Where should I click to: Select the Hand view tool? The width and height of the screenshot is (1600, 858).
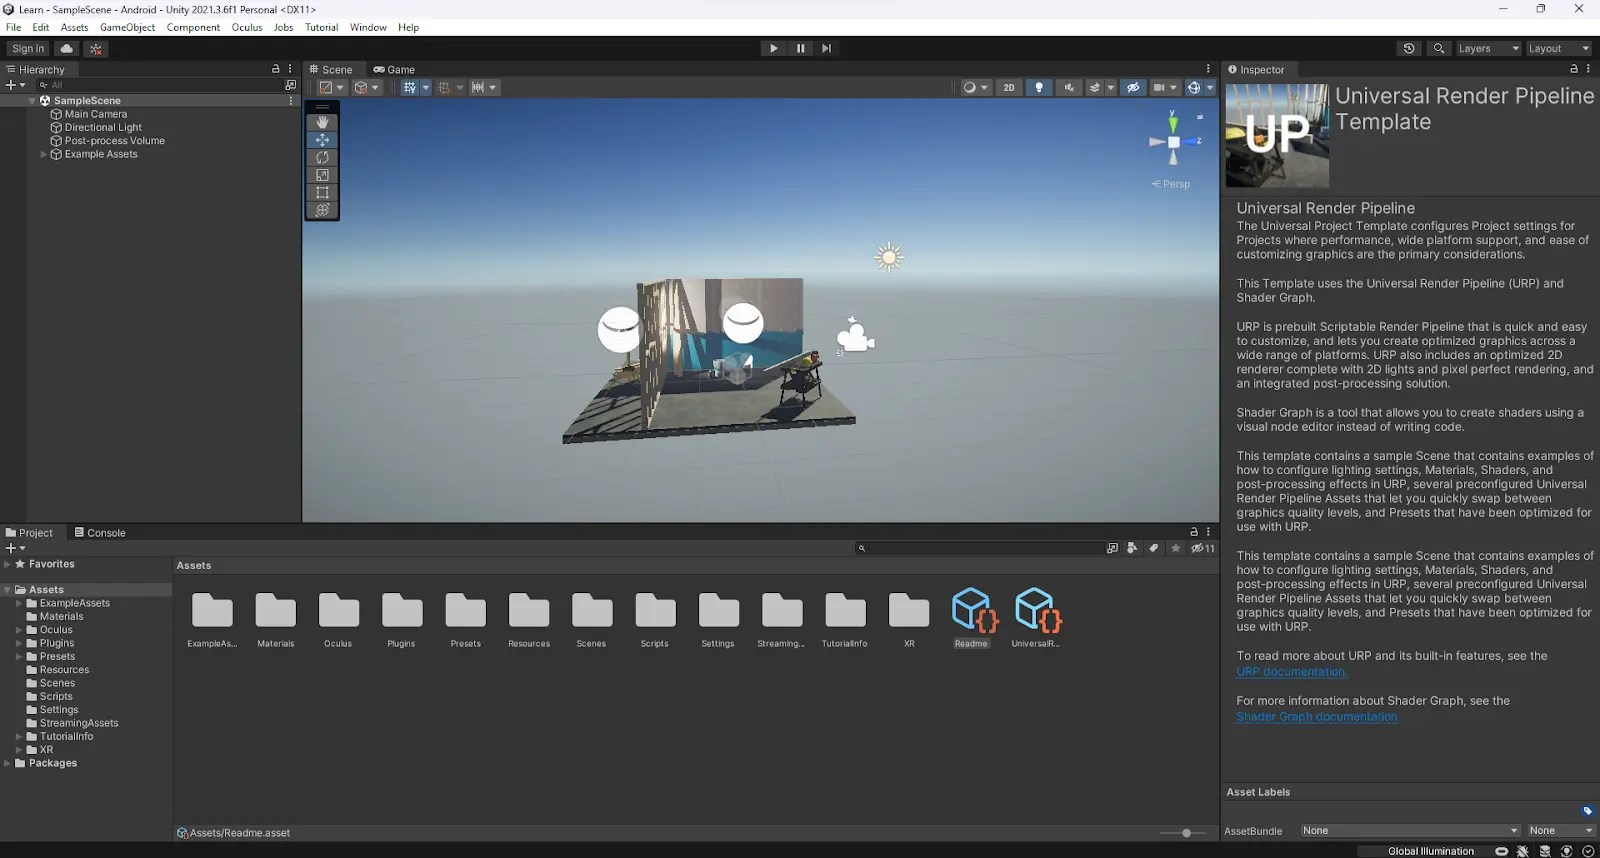tap(322, 122)
